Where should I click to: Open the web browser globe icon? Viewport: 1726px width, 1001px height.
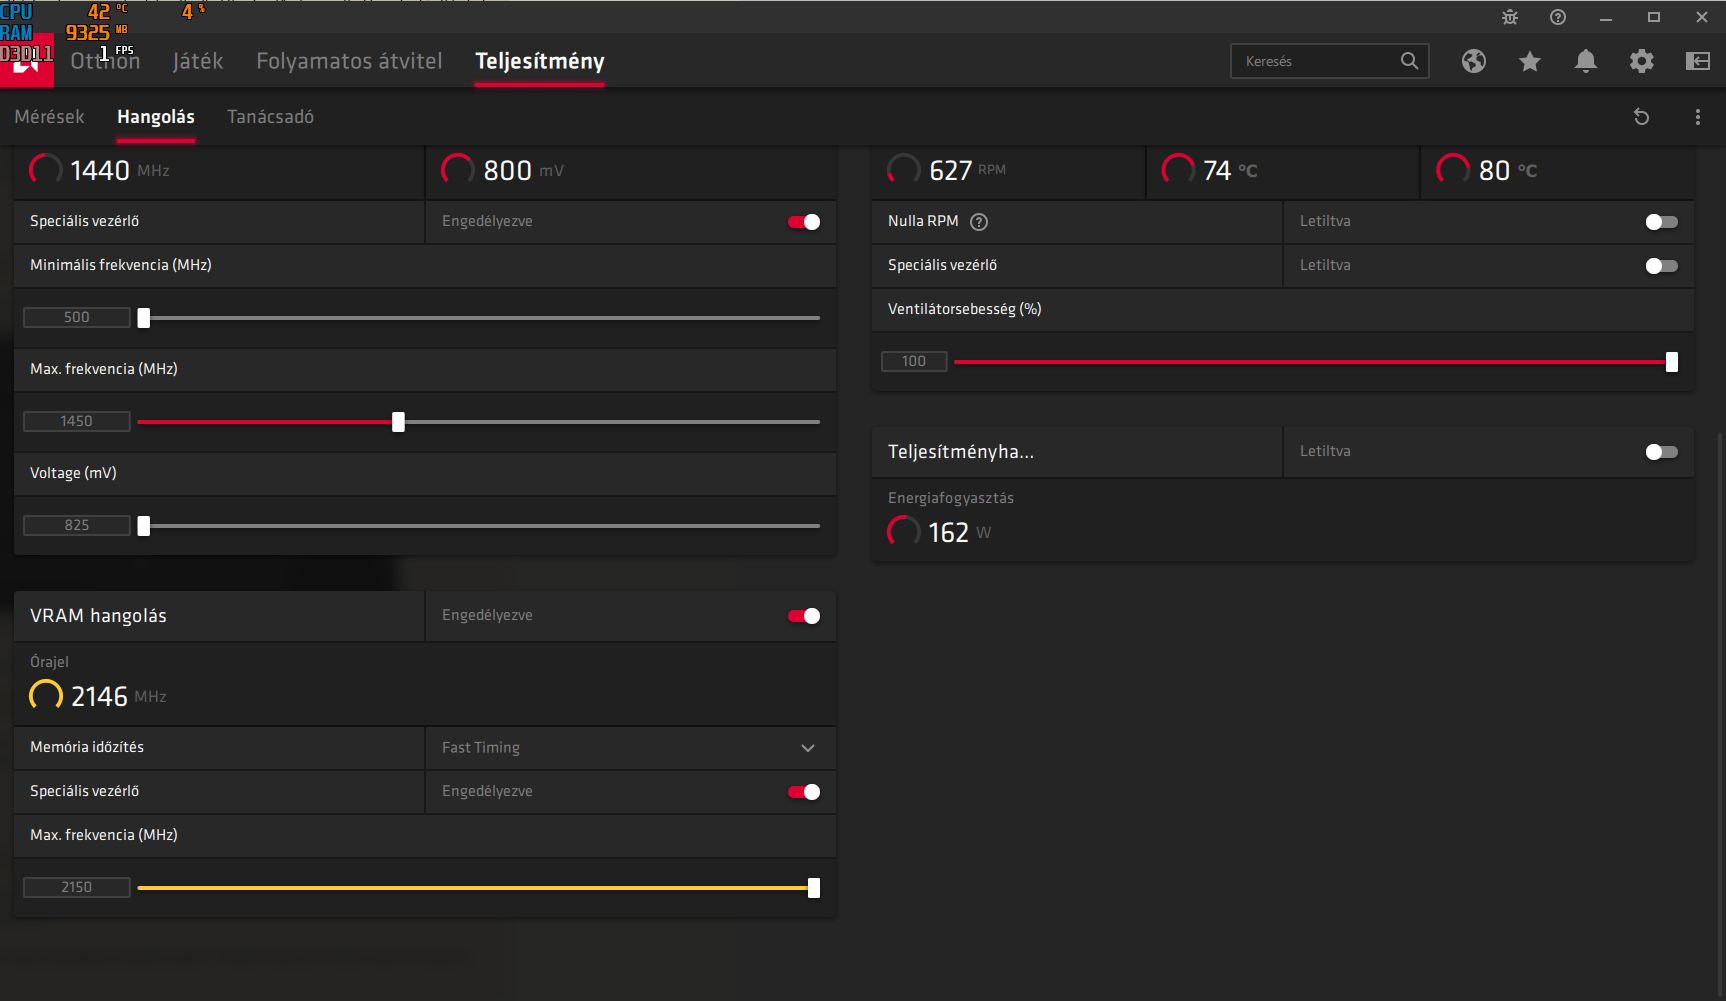pyautogui.click(x=1473, y=61)
